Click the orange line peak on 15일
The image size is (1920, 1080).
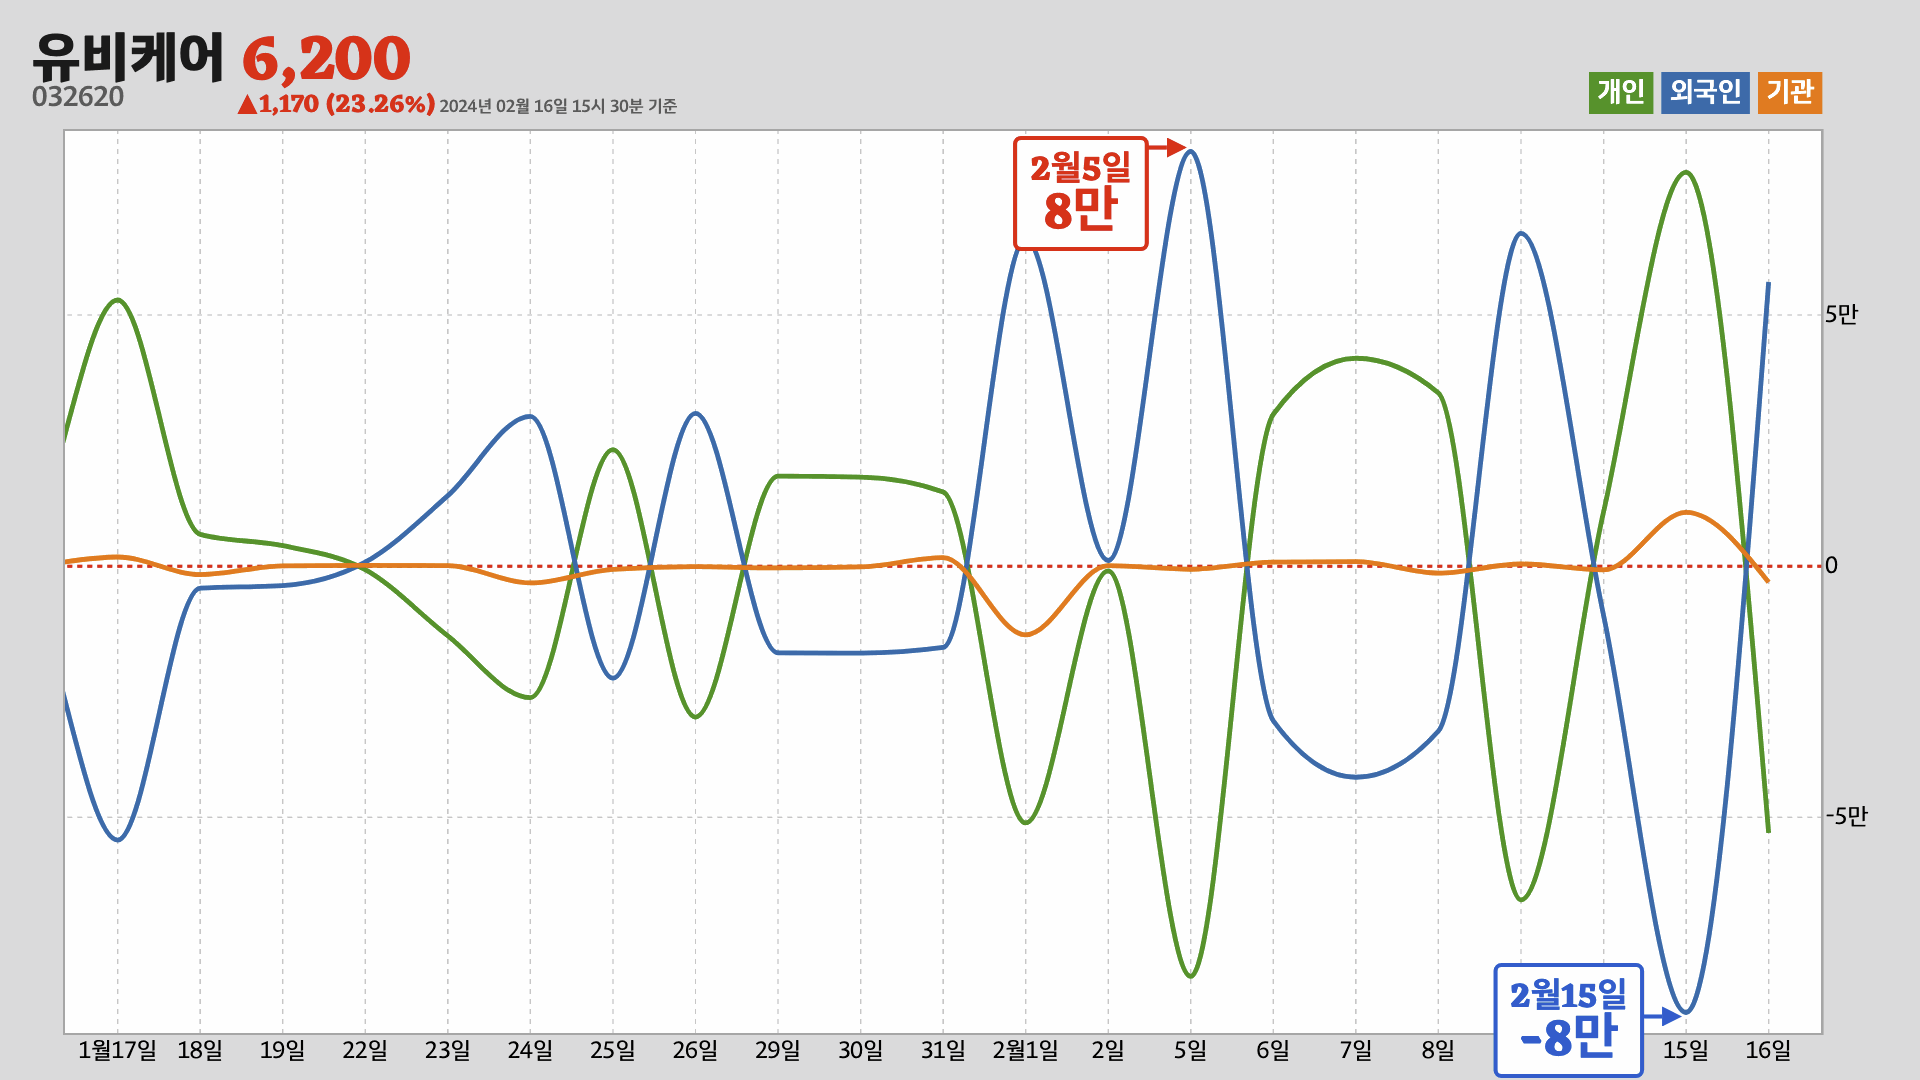pyautogui.click(x=1686, y=512)
